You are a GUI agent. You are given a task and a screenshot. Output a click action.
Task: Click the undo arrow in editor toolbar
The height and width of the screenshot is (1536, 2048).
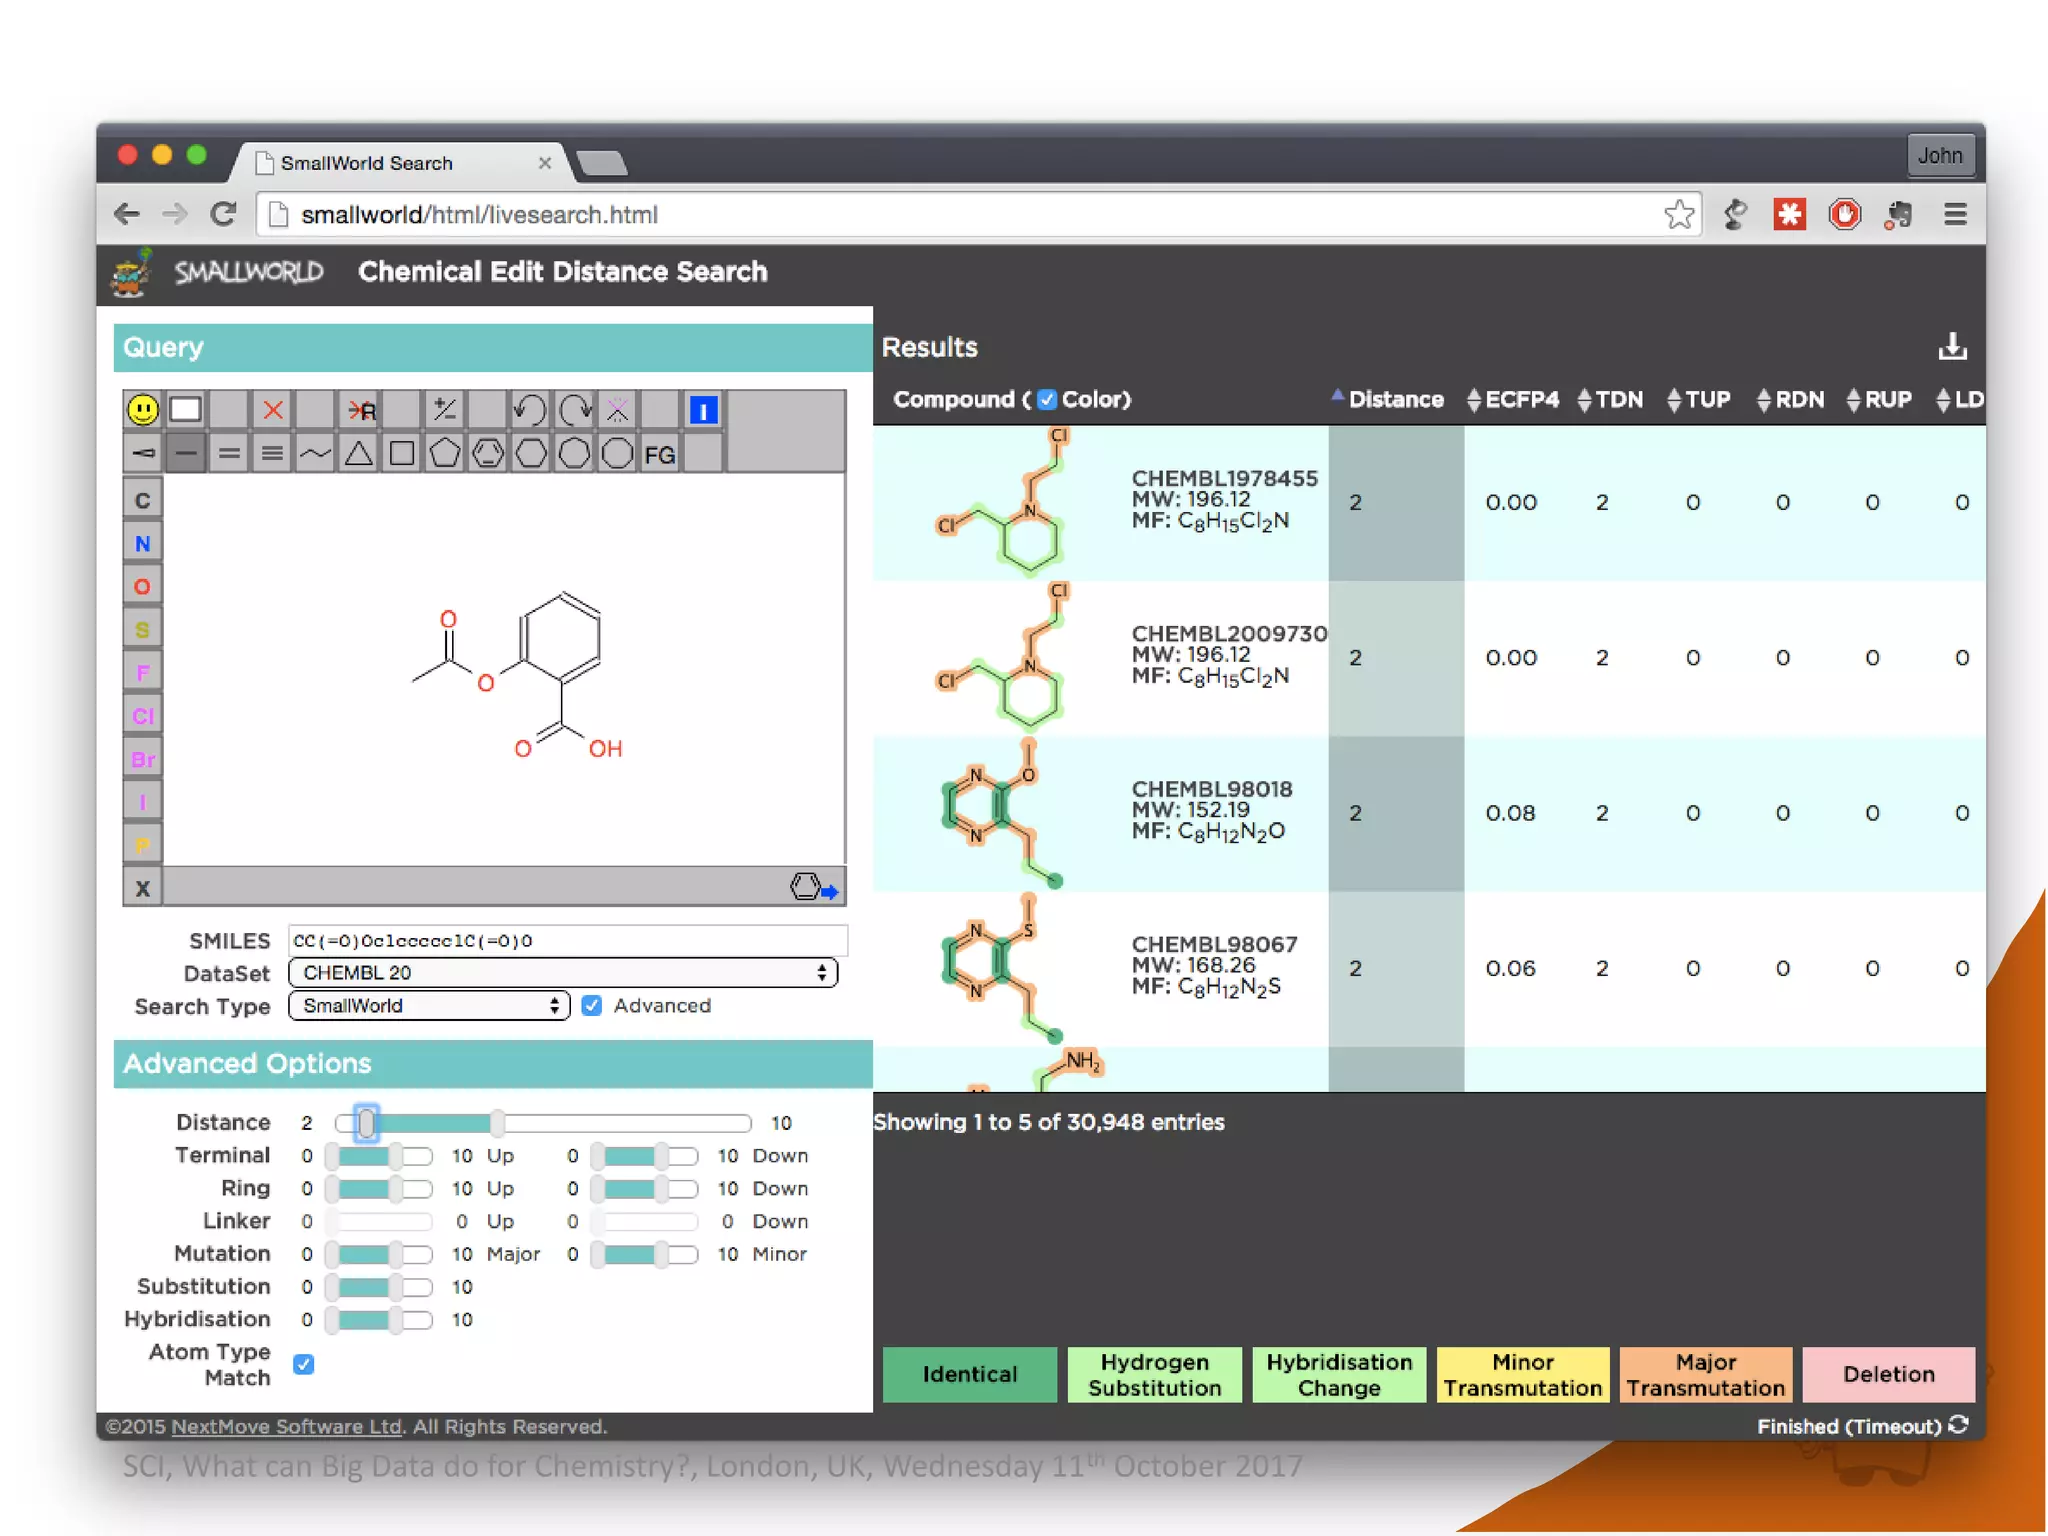(x=530, y=410)
